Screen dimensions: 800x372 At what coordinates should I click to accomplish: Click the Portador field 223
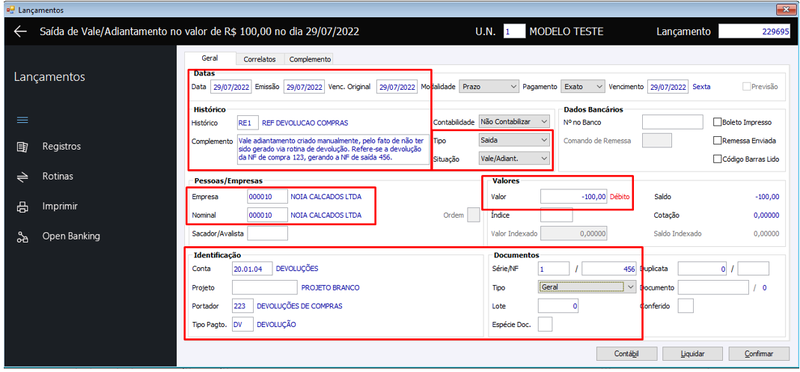242,306
